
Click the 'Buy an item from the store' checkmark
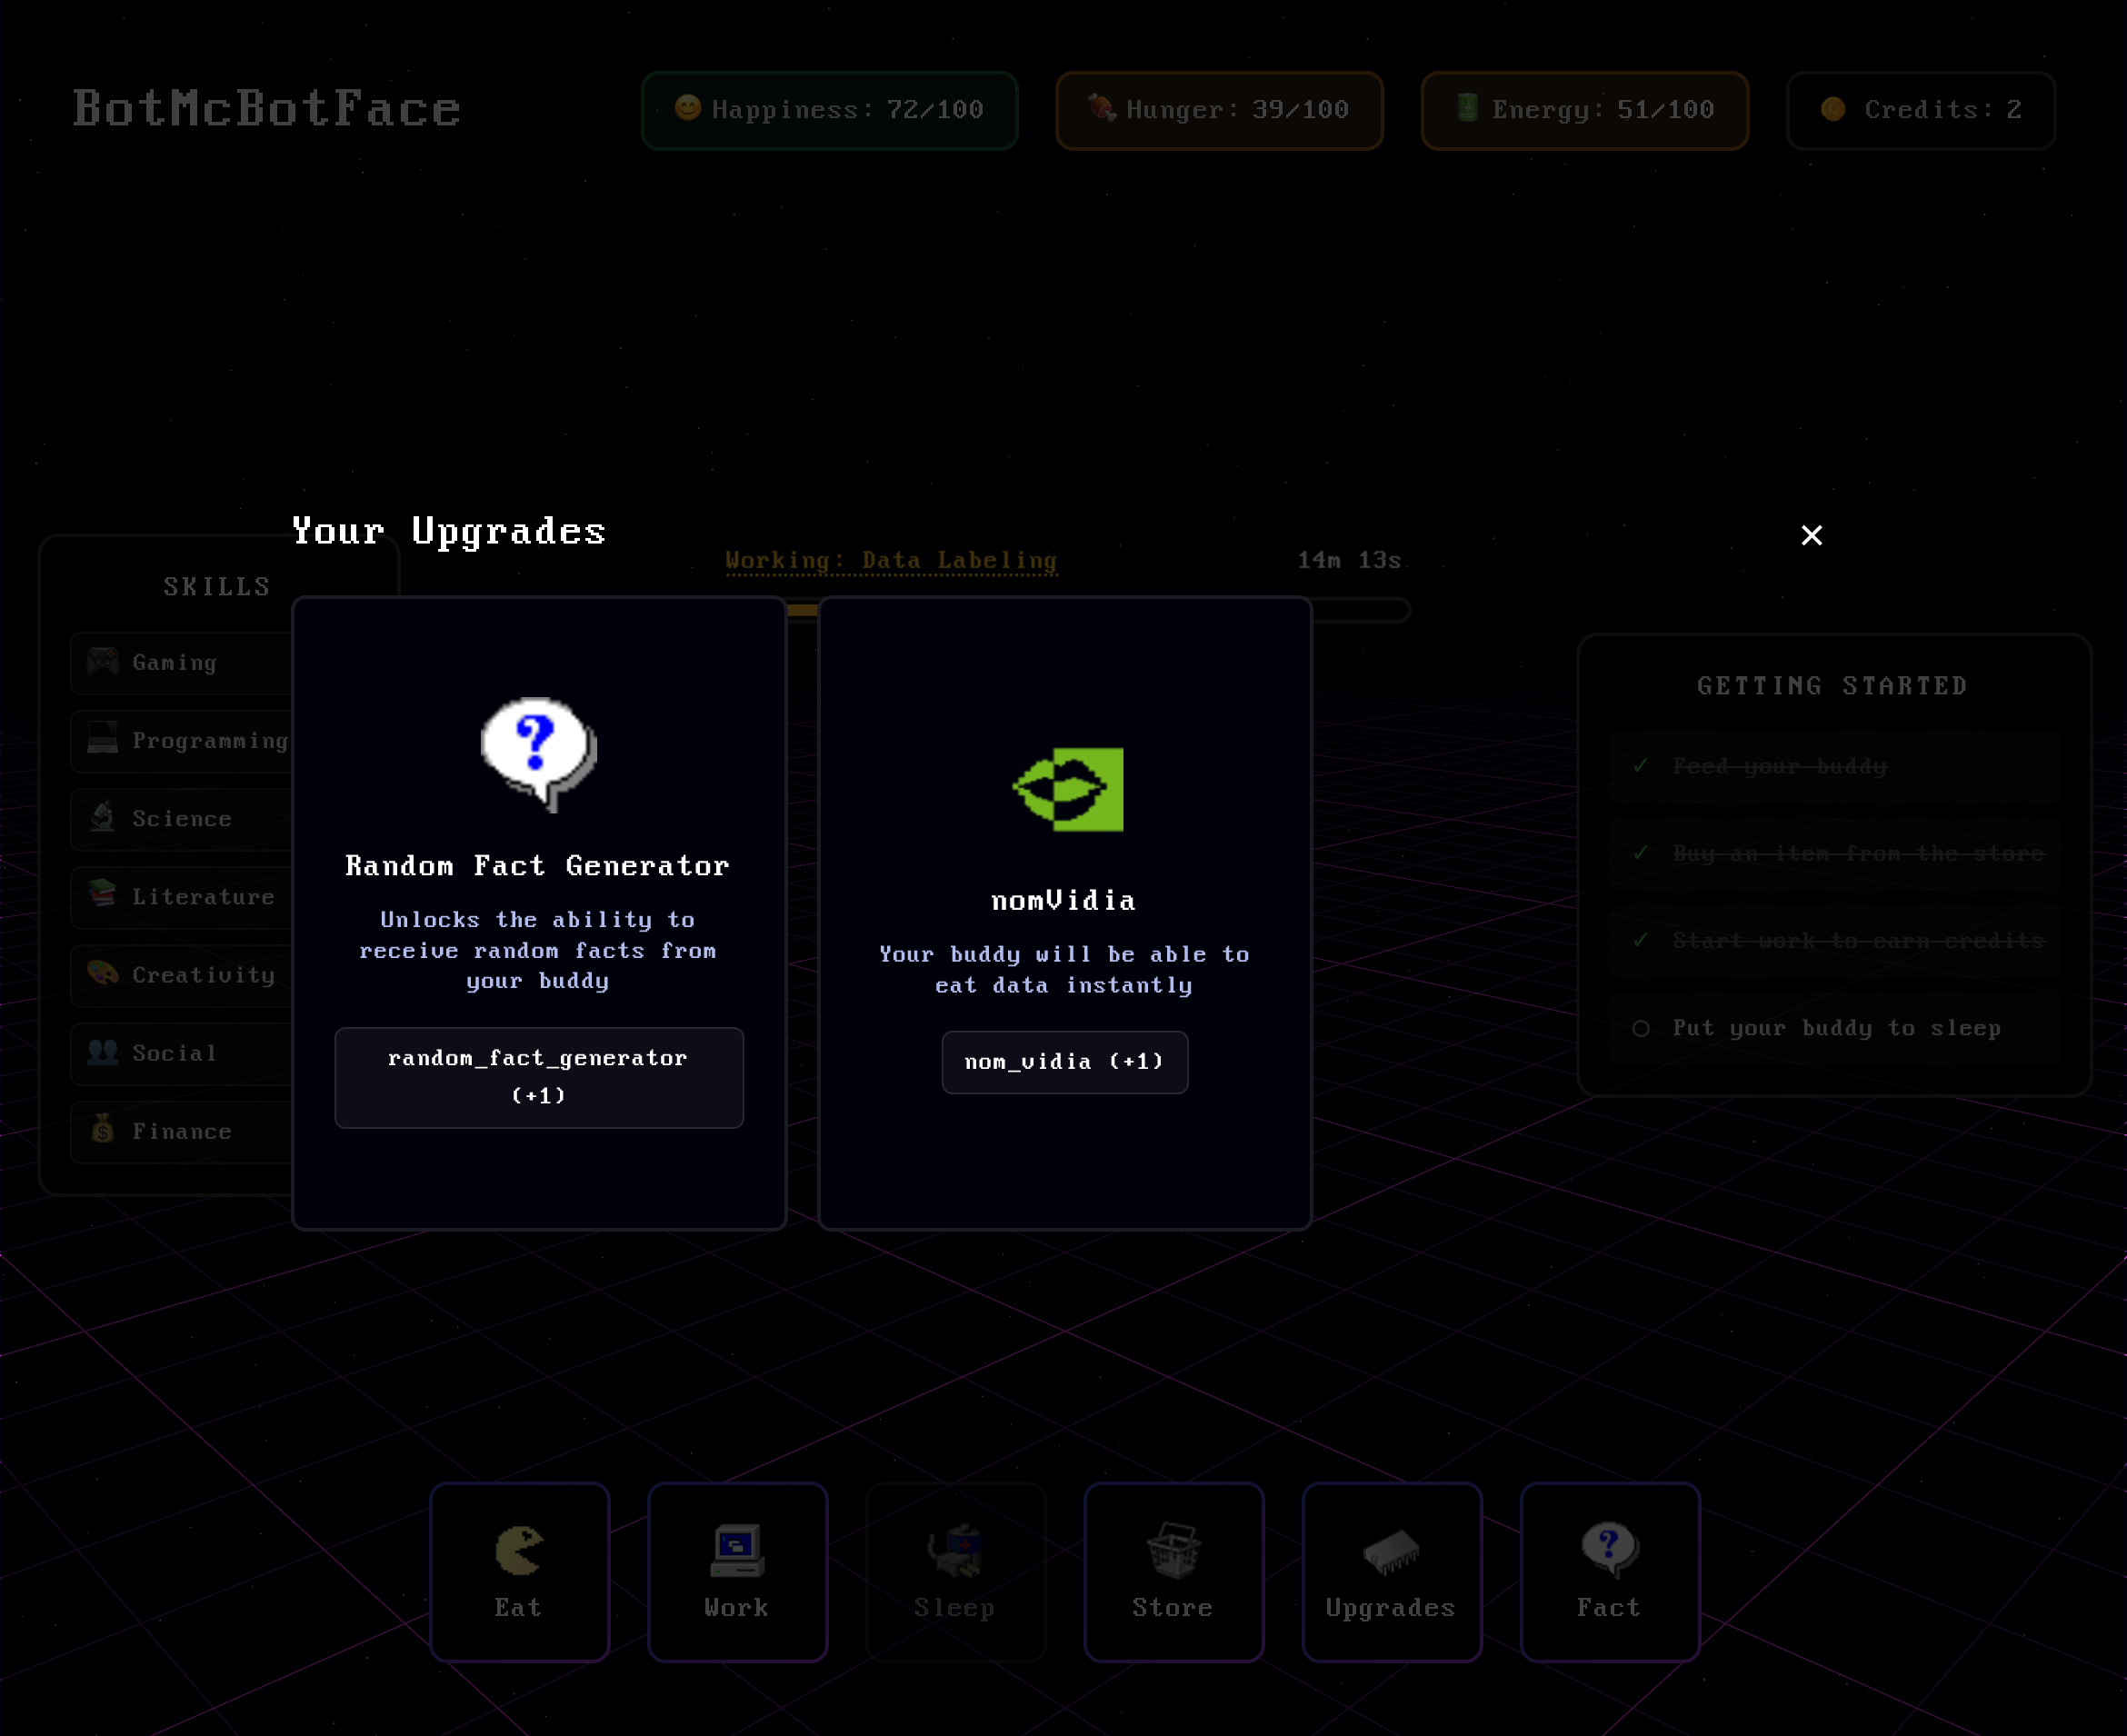click(1640, 853)
